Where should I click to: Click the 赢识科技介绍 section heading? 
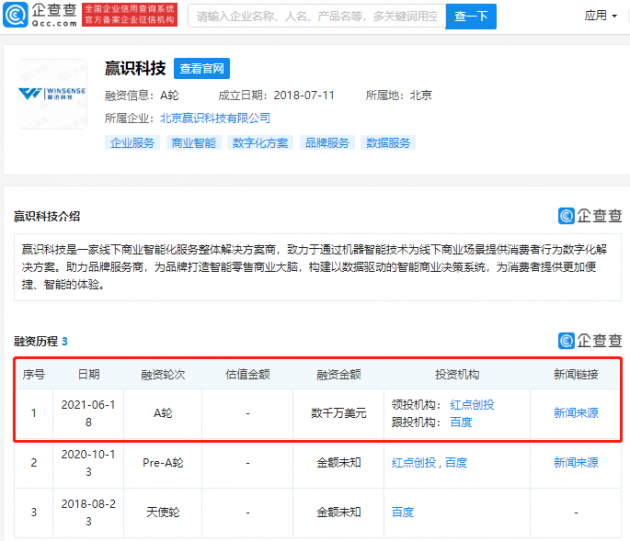[47, 216]
